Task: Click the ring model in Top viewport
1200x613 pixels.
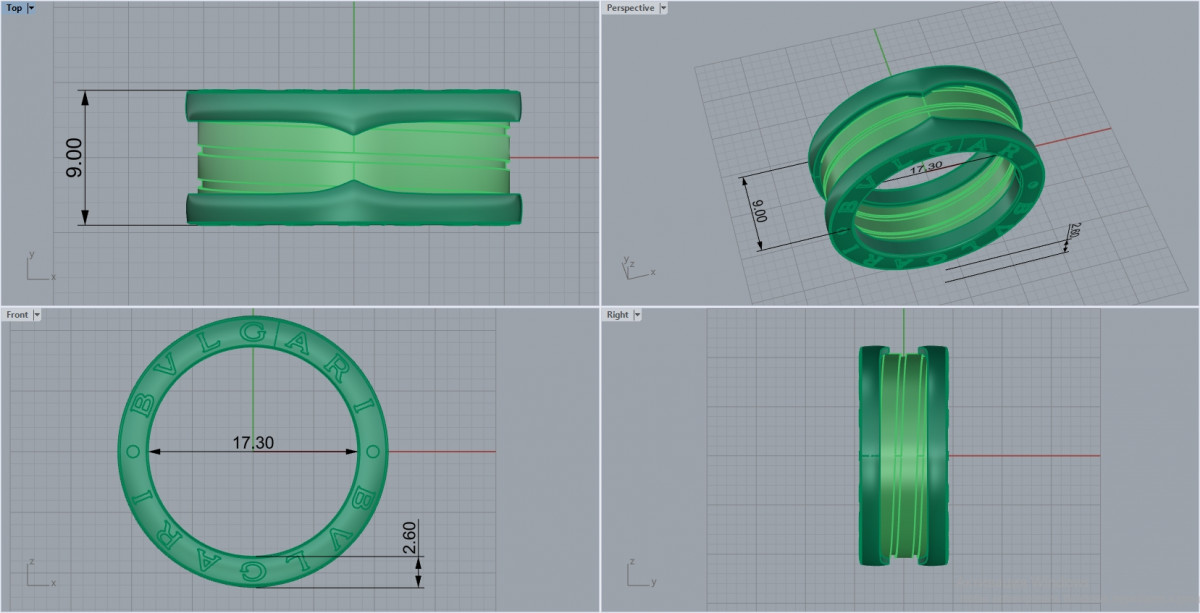Action: [x=354, y=157]
